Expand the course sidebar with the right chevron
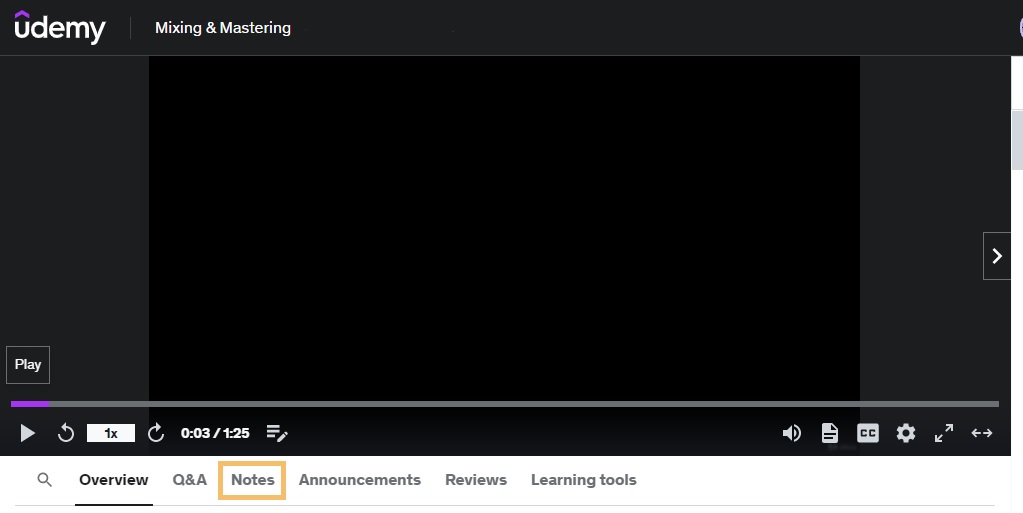Screen dimensions: 1023x513 996,256
